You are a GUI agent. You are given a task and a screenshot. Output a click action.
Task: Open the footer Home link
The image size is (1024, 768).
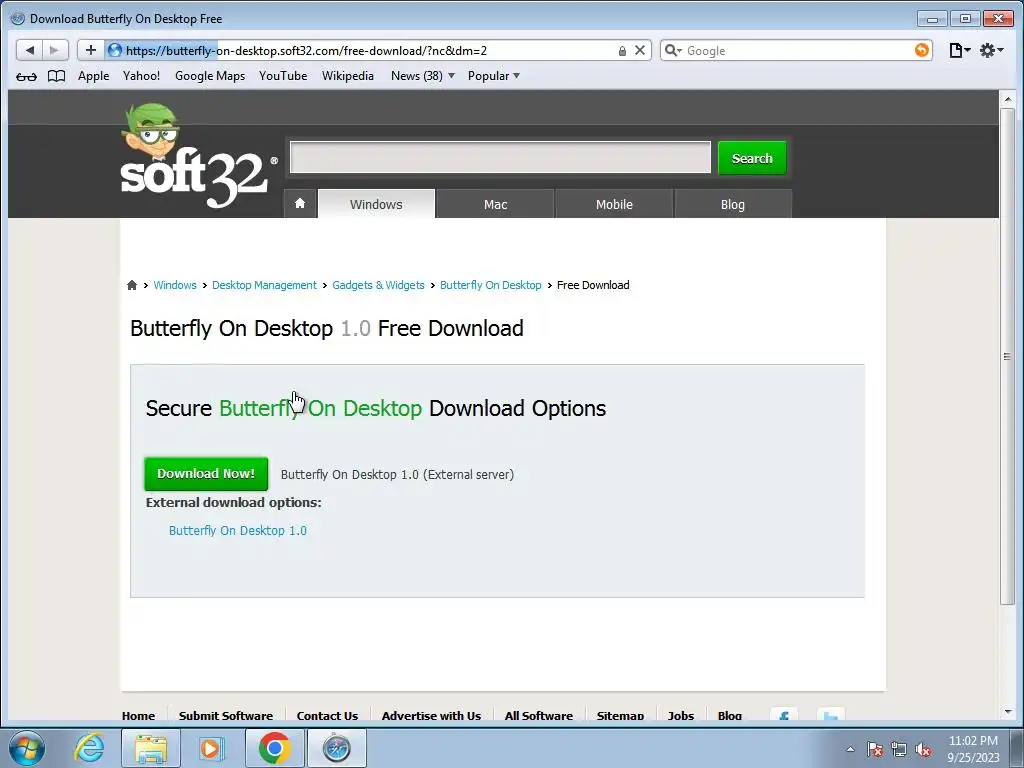138,716
